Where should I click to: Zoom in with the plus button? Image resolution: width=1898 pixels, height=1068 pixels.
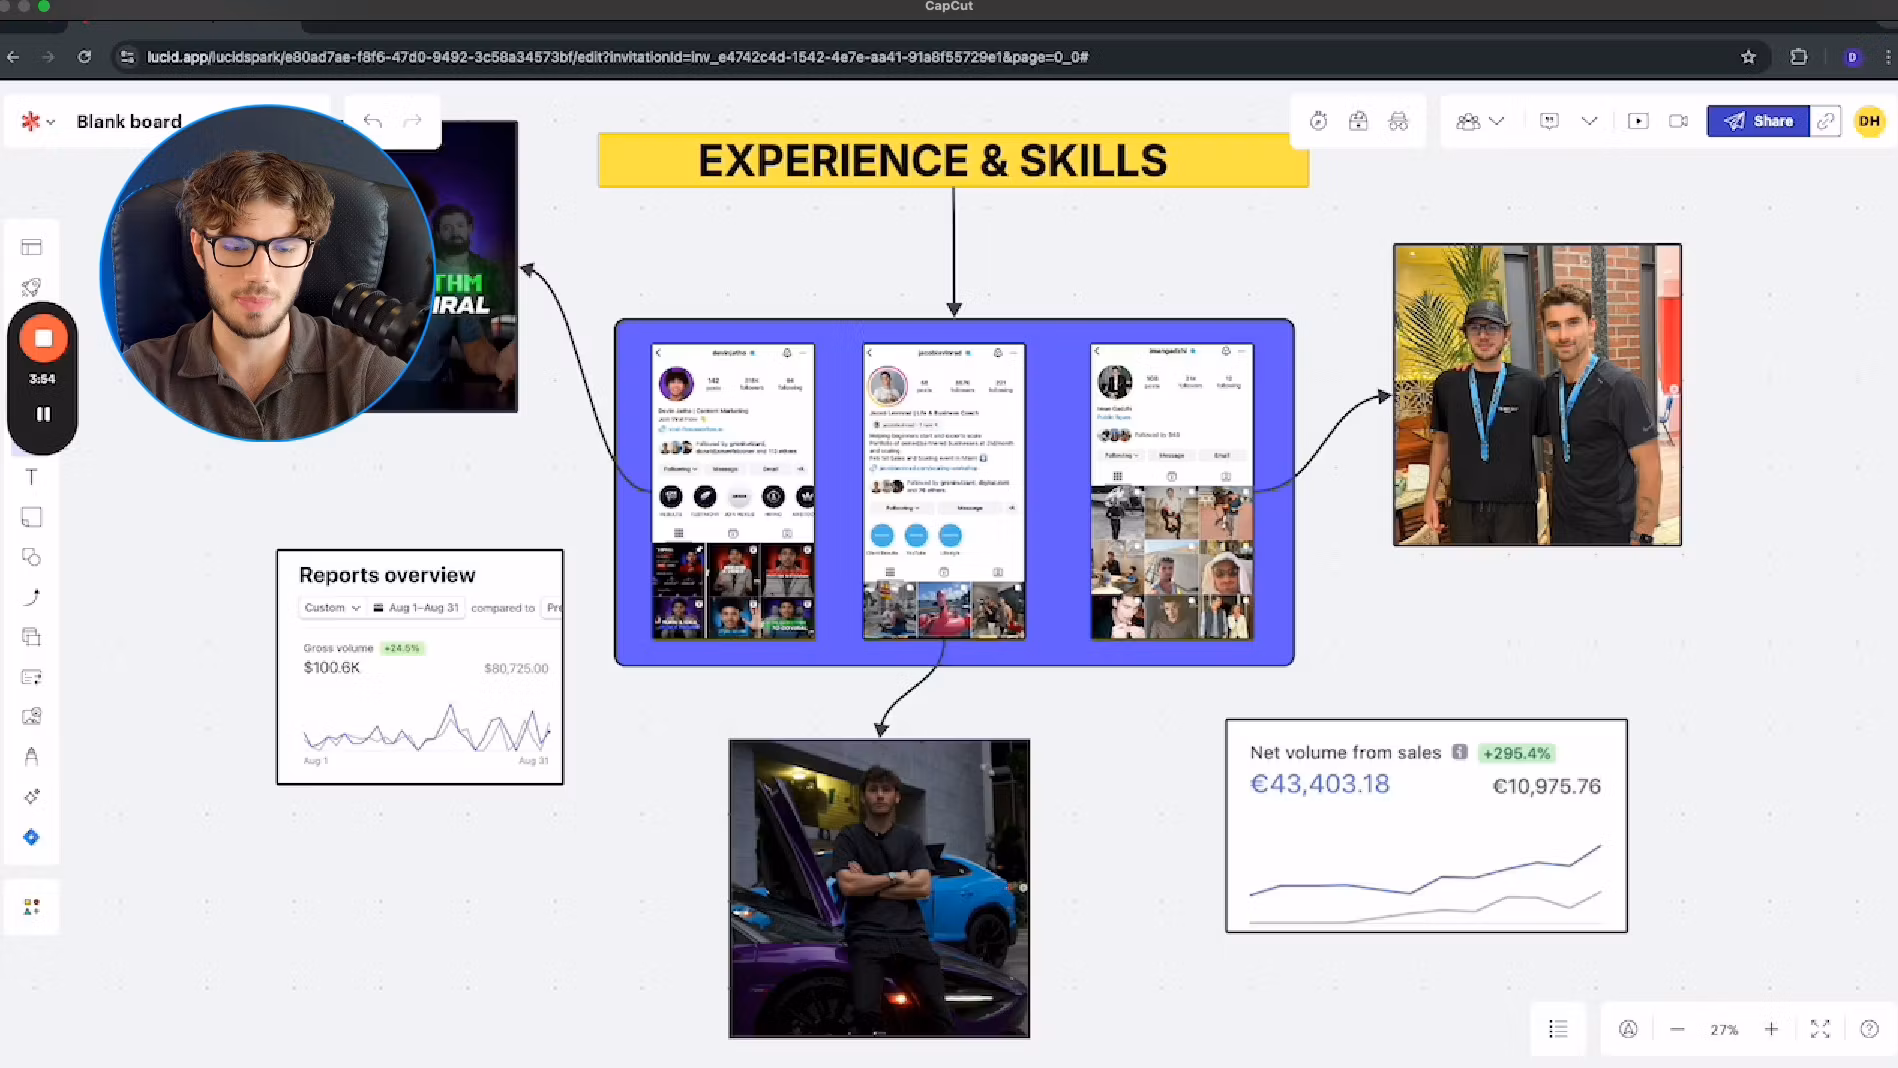click(x=1771, y=1029)
